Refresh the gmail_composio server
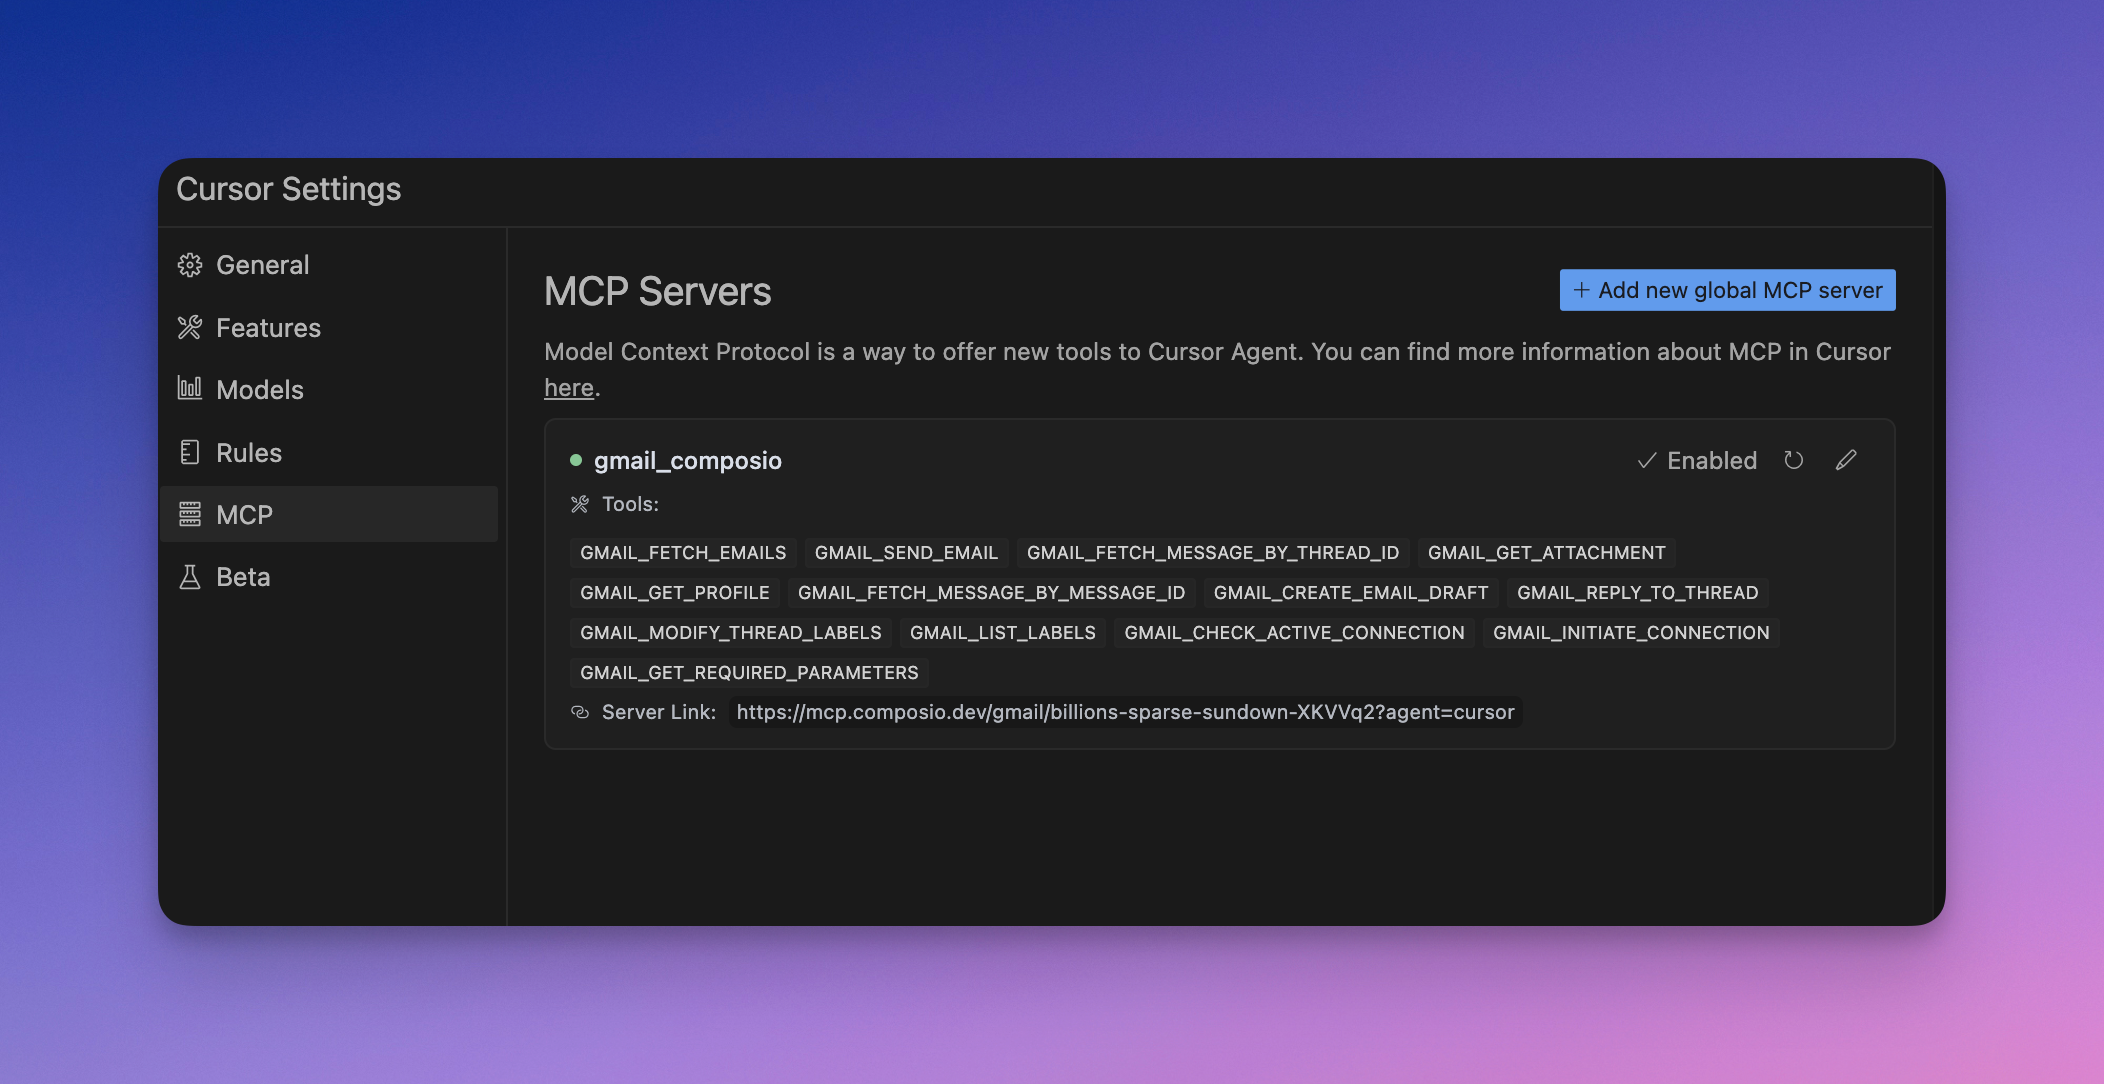Image resolution: width=2104 pixels, height=1084 pixels. pos(1794,460)
